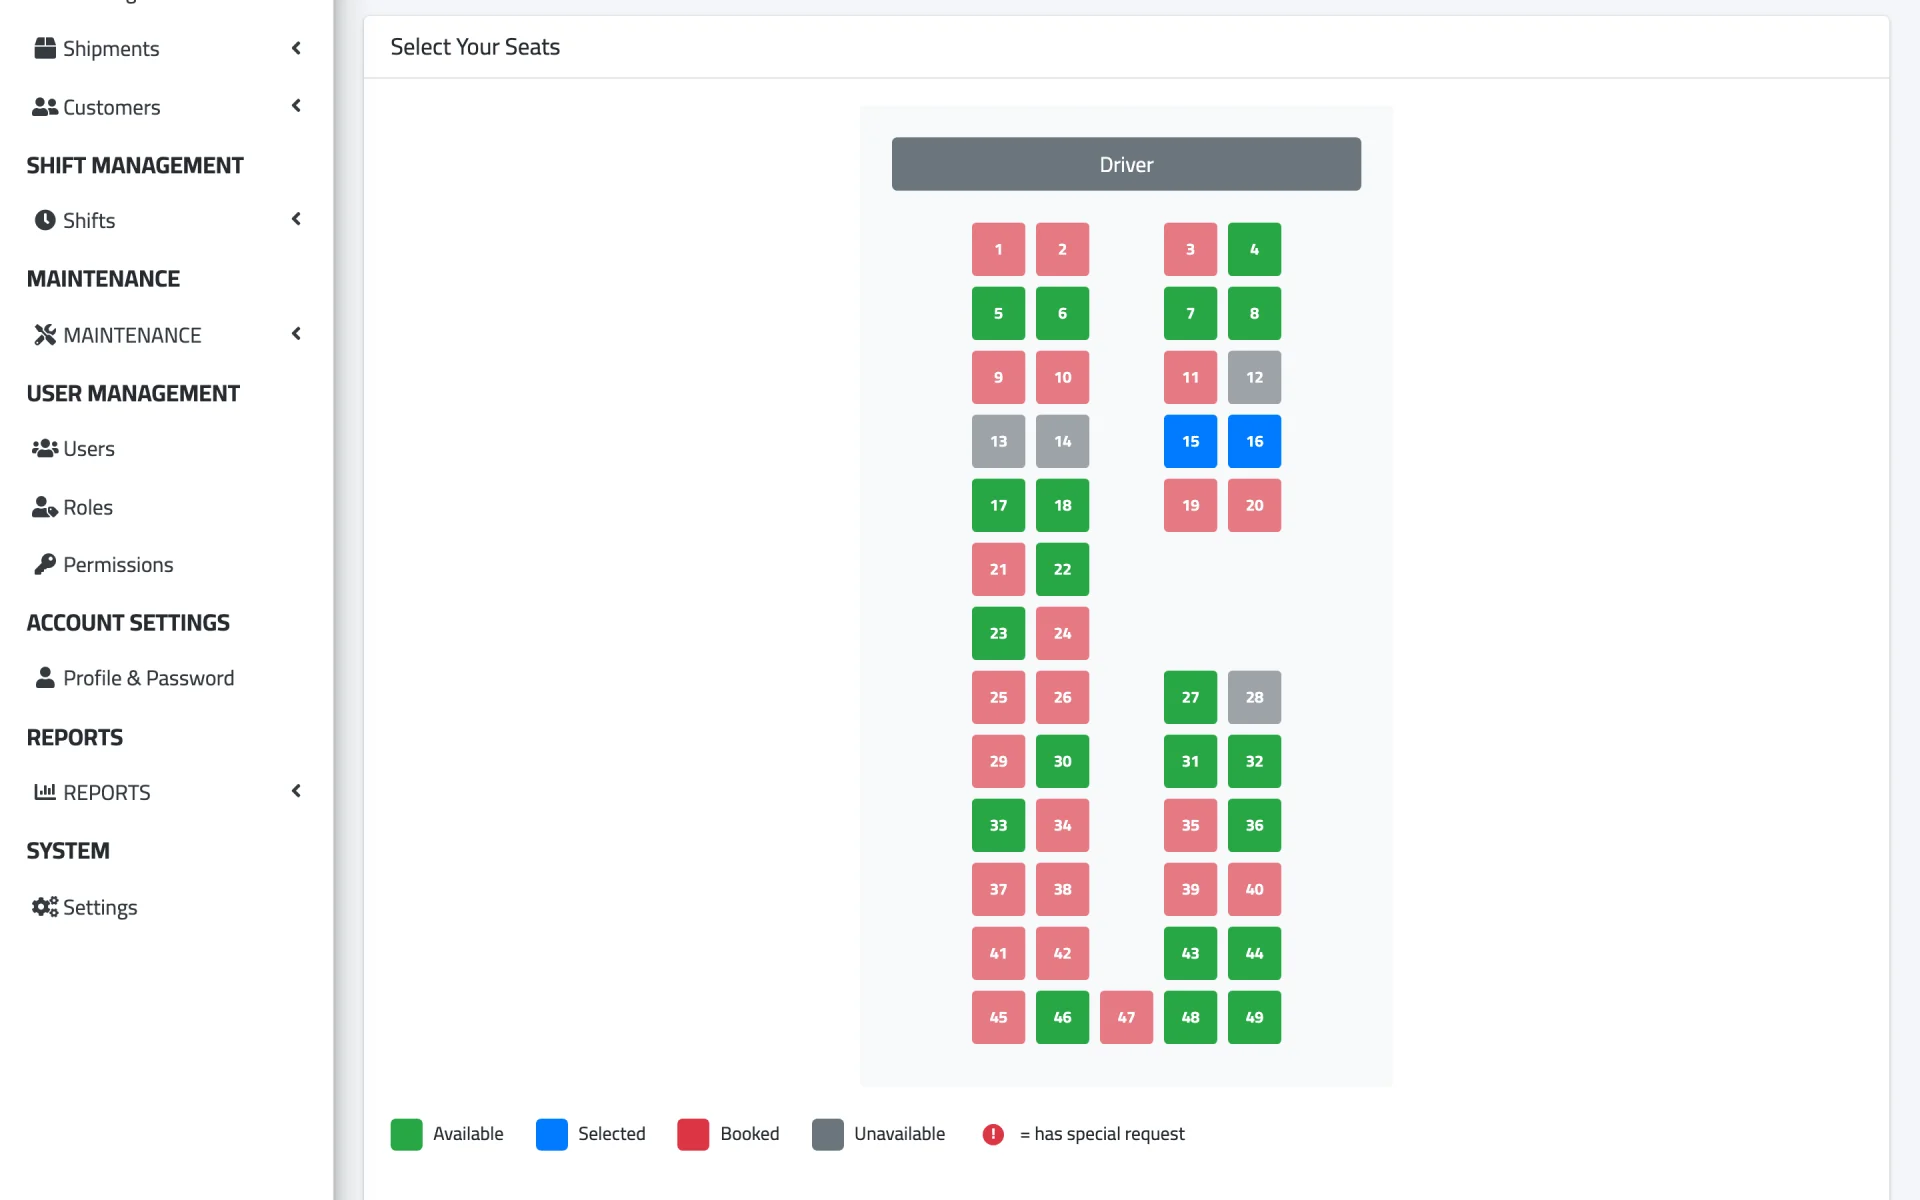Click the REPORTS chart icon
This screenshot has width=1920, height=1200.
click(x=45, y=792)
